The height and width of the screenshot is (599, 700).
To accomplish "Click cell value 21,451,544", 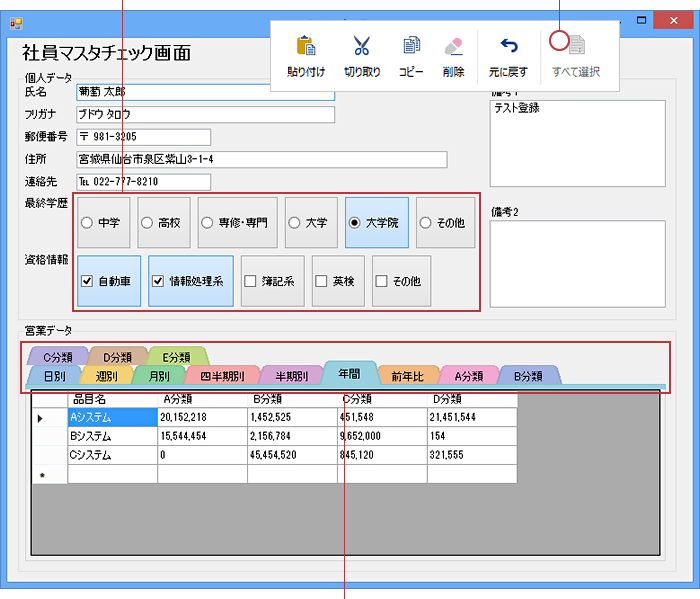I will [472, 417].
